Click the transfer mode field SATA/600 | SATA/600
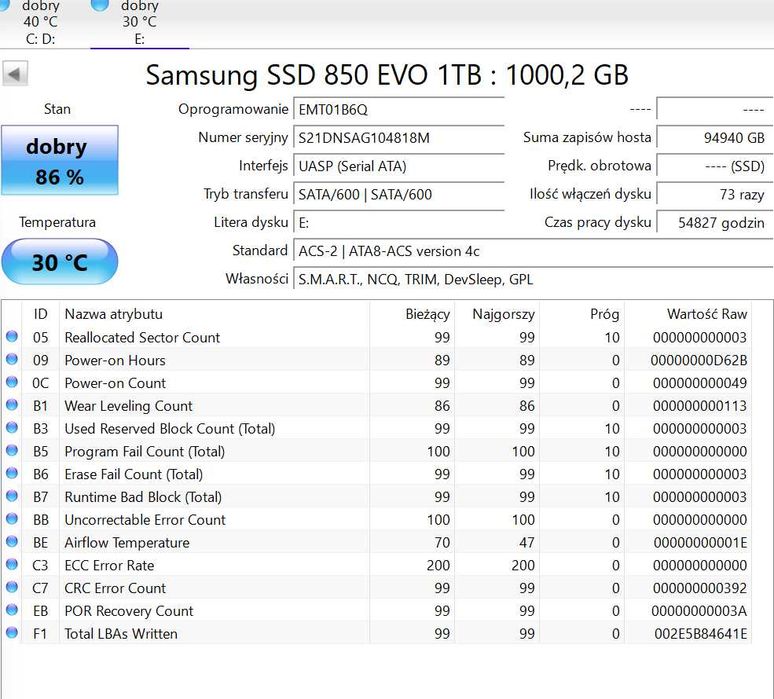This screenshot has width=774, height=699. click(399, 194)
